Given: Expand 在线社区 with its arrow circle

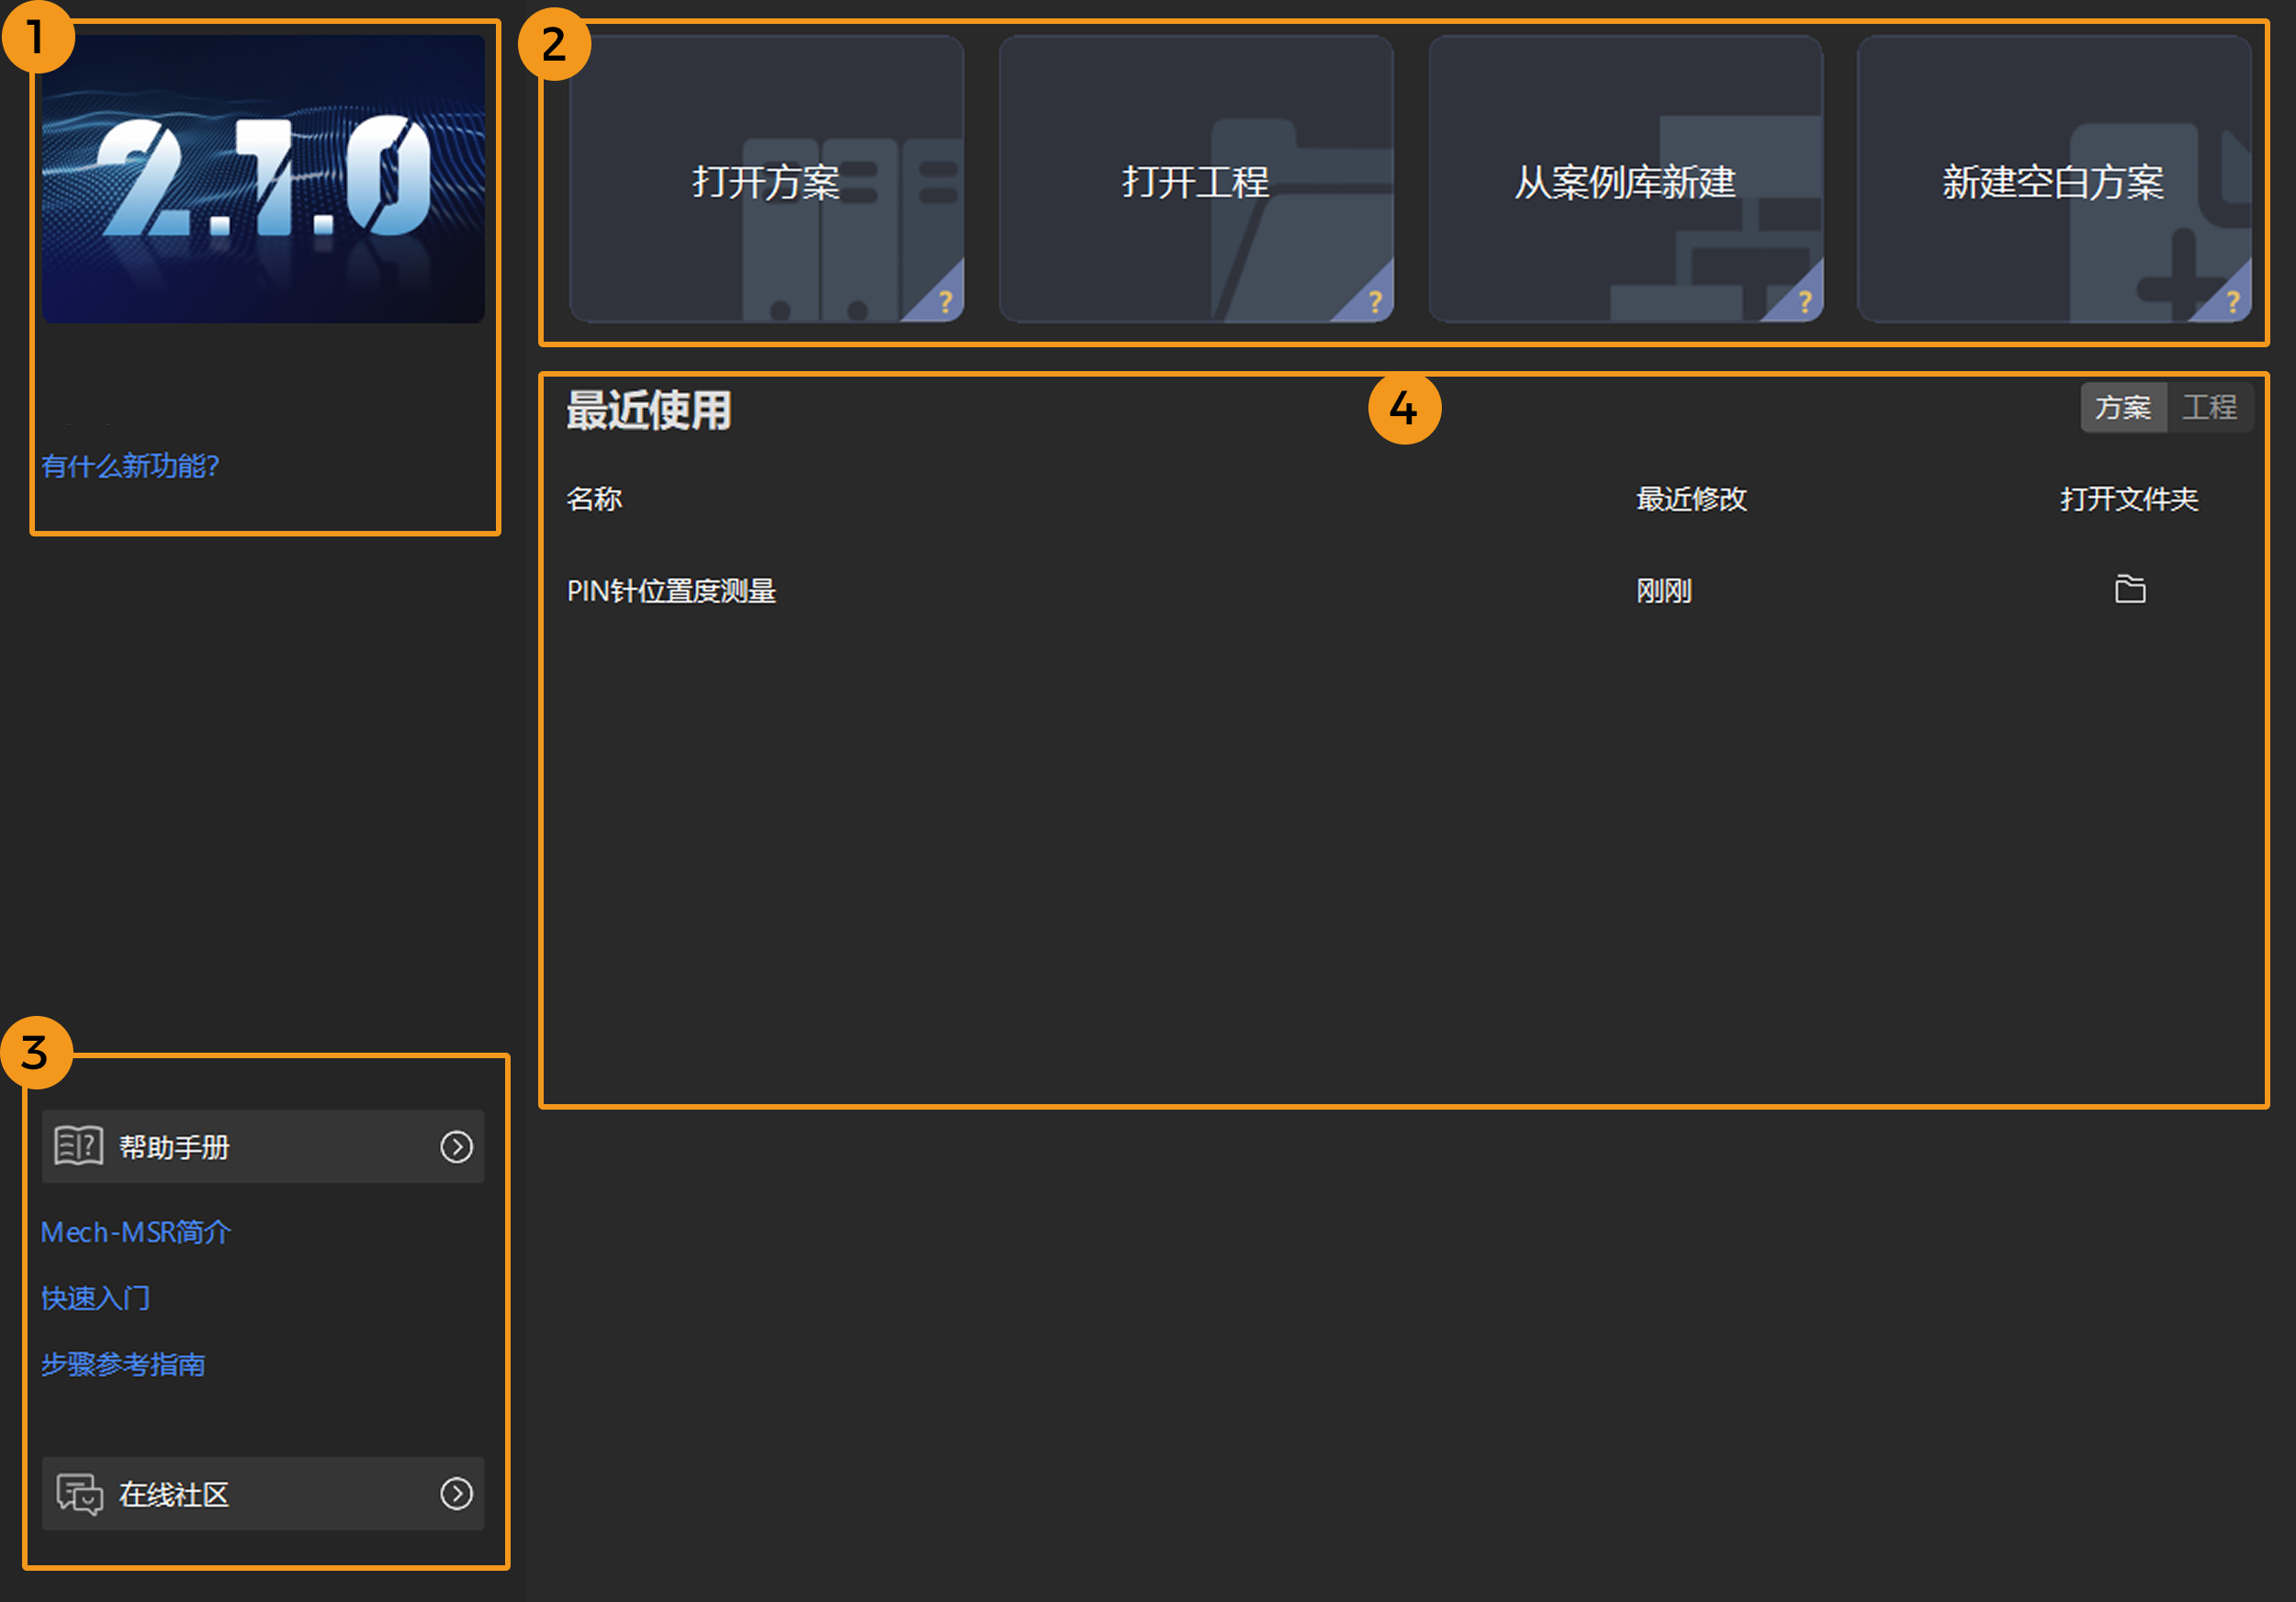Looking at the screenshot, I should 457,1493.
